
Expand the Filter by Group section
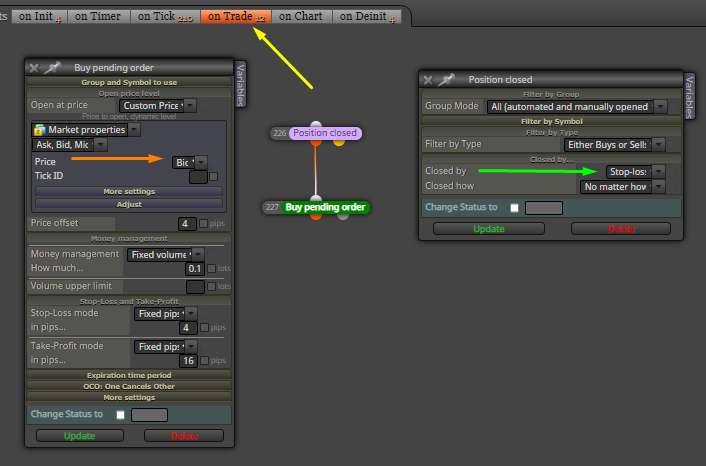tap(552, 95)
